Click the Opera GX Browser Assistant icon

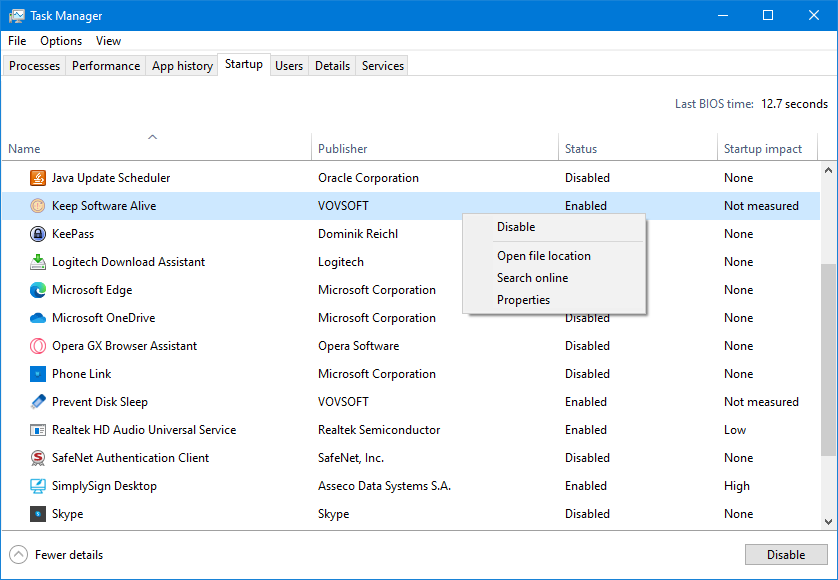point(37,346)
